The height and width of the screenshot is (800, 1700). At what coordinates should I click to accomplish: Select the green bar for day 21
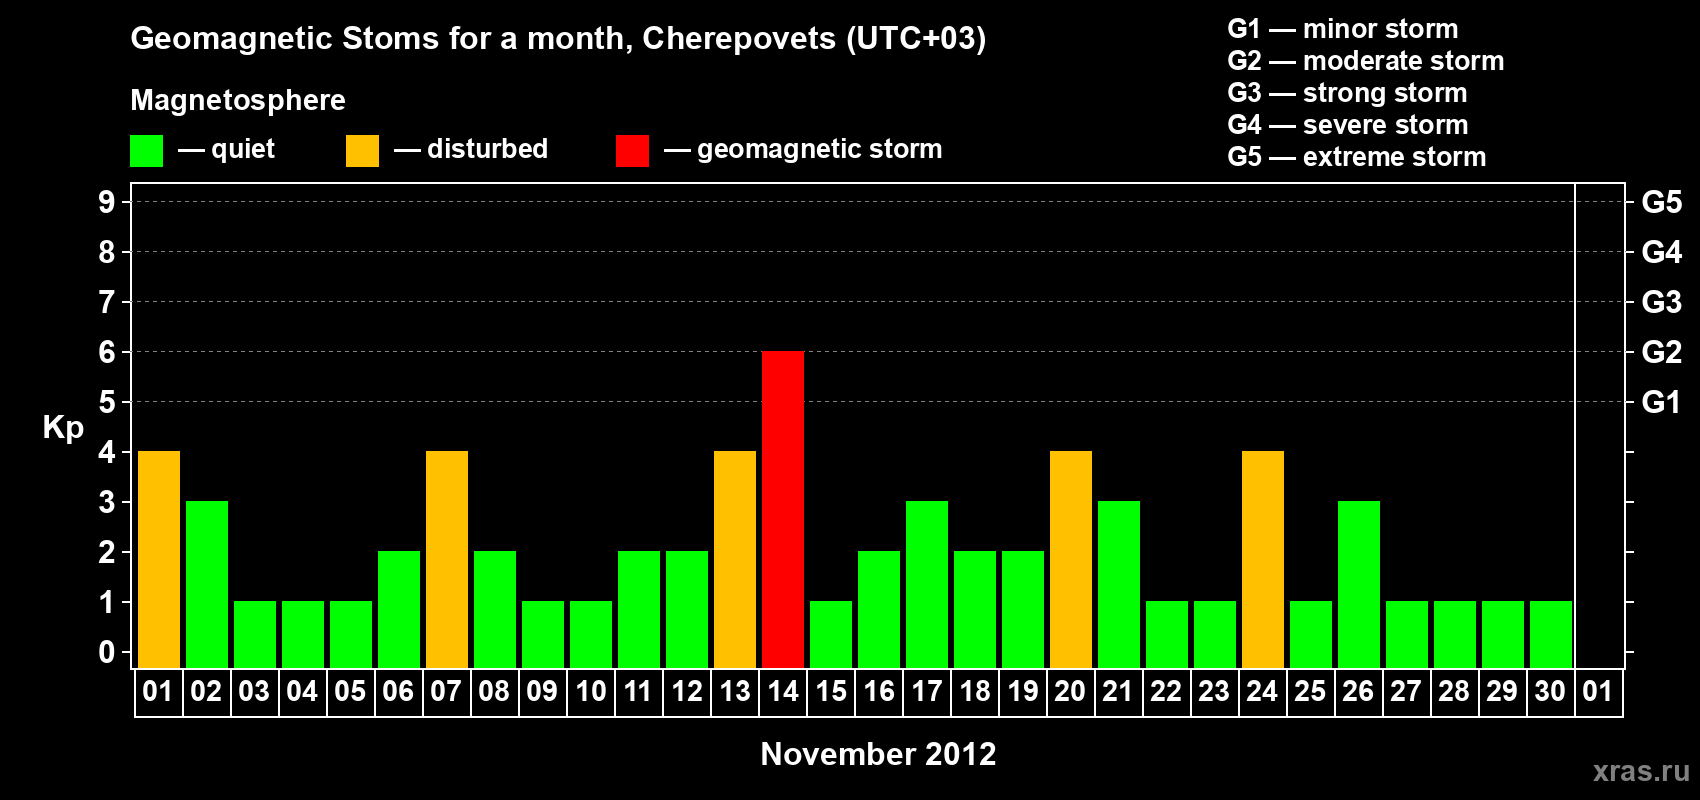tap(1119, 584)
